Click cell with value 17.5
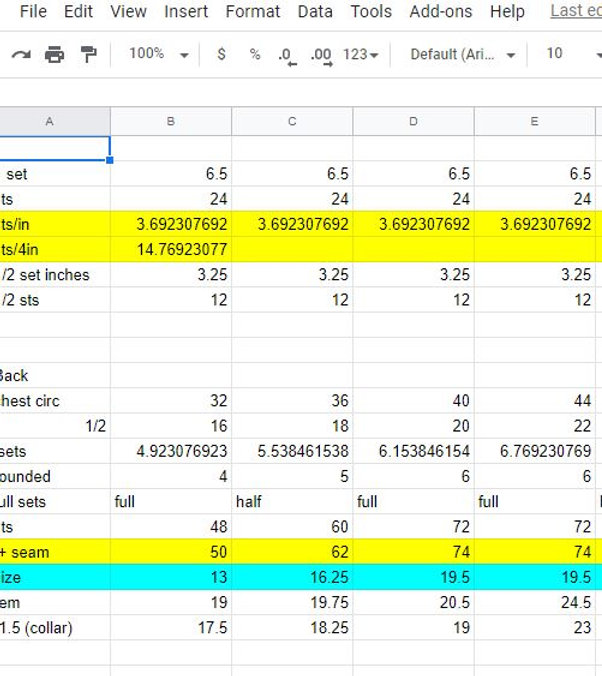The width and height of the screenshot is (602, 676). pyautogui.click(x=171, y=628)
